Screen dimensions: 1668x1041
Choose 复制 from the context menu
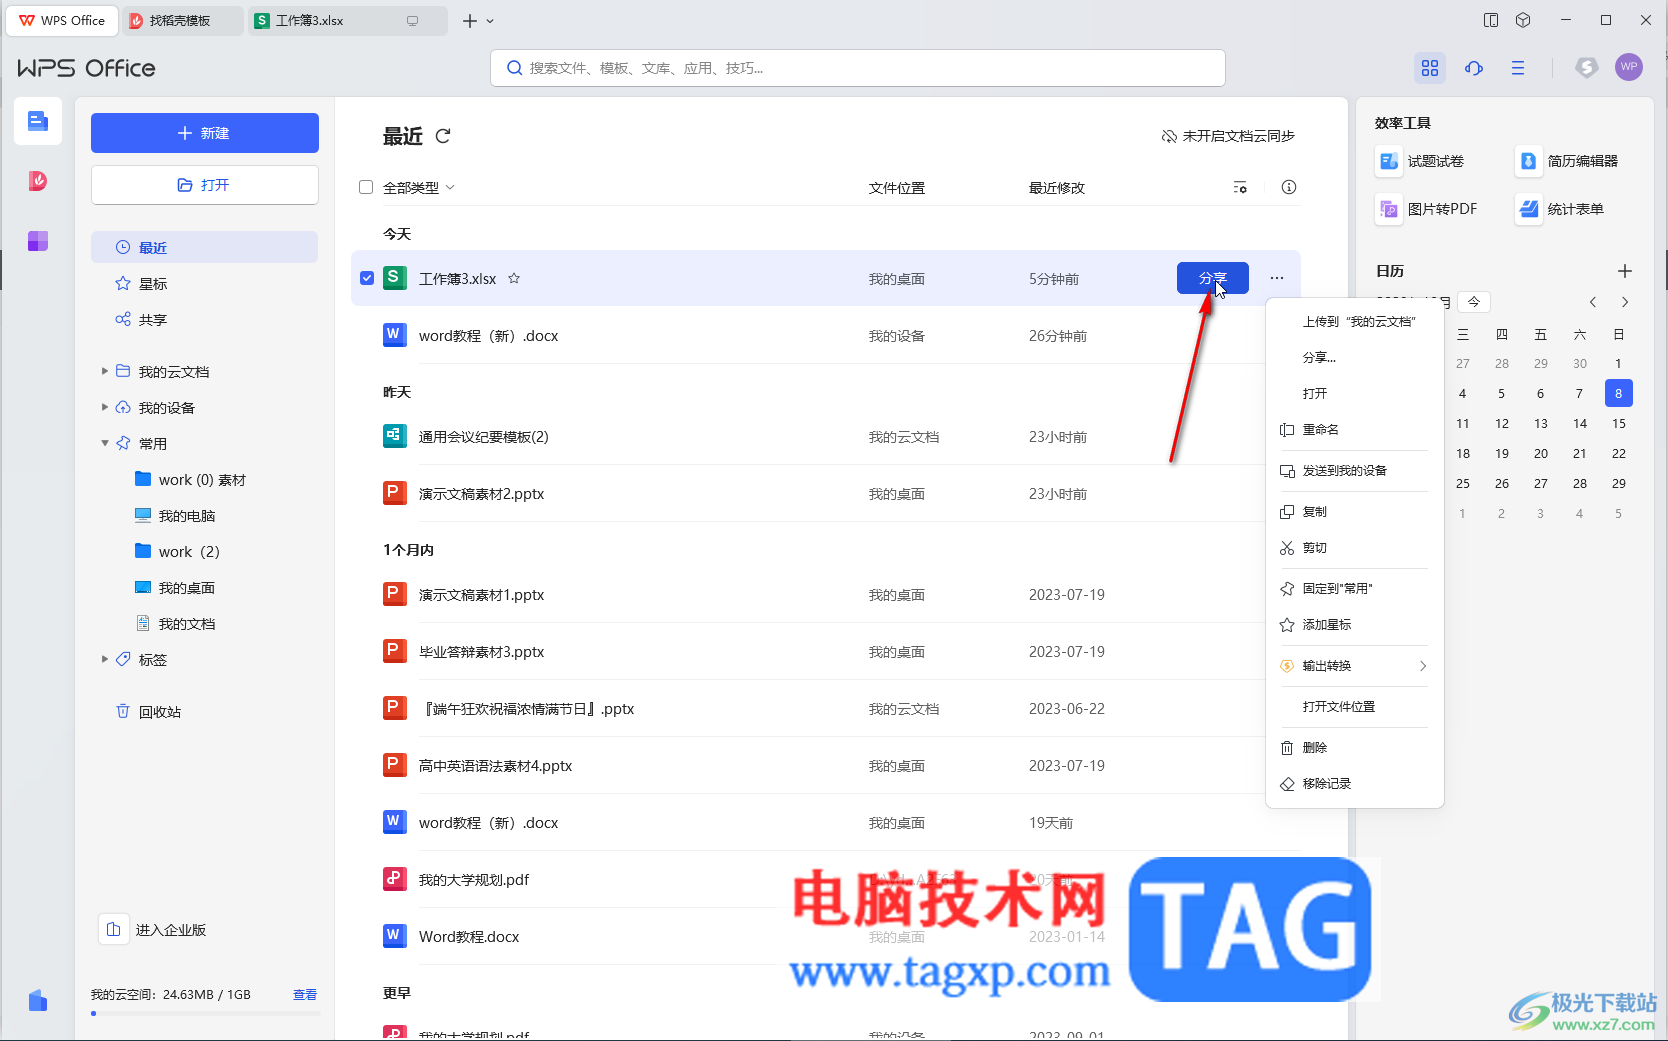click(1354, 512)
